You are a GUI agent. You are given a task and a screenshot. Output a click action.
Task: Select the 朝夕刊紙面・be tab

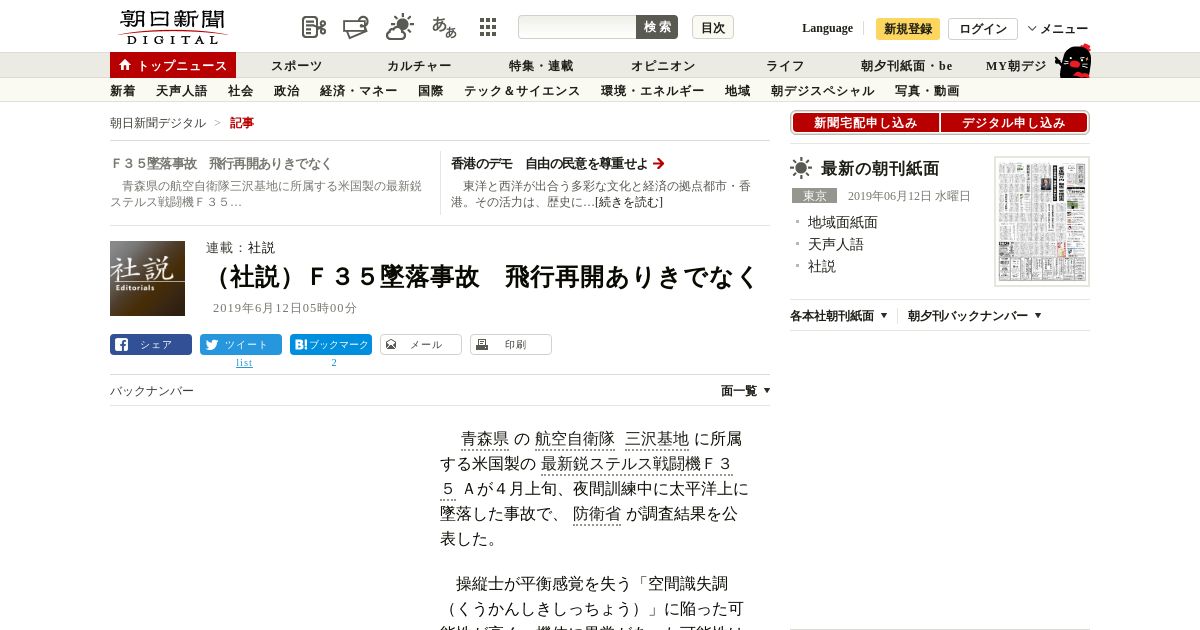907,66
